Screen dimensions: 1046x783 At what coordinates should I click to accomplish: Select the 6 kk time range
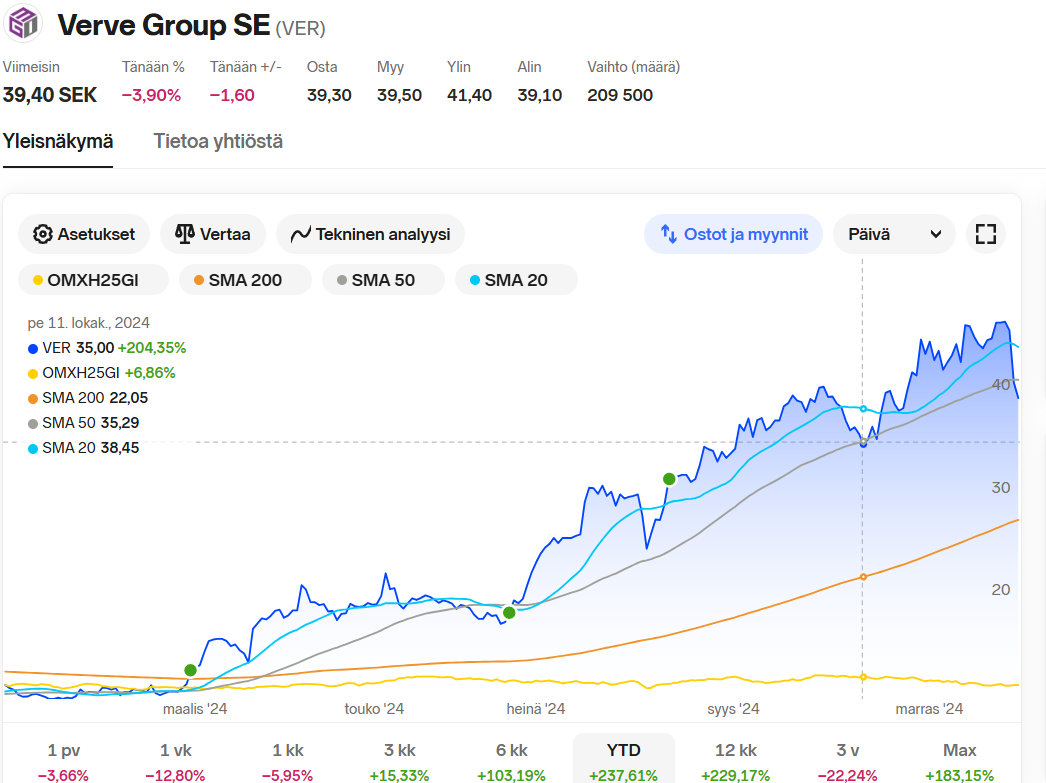512,760
